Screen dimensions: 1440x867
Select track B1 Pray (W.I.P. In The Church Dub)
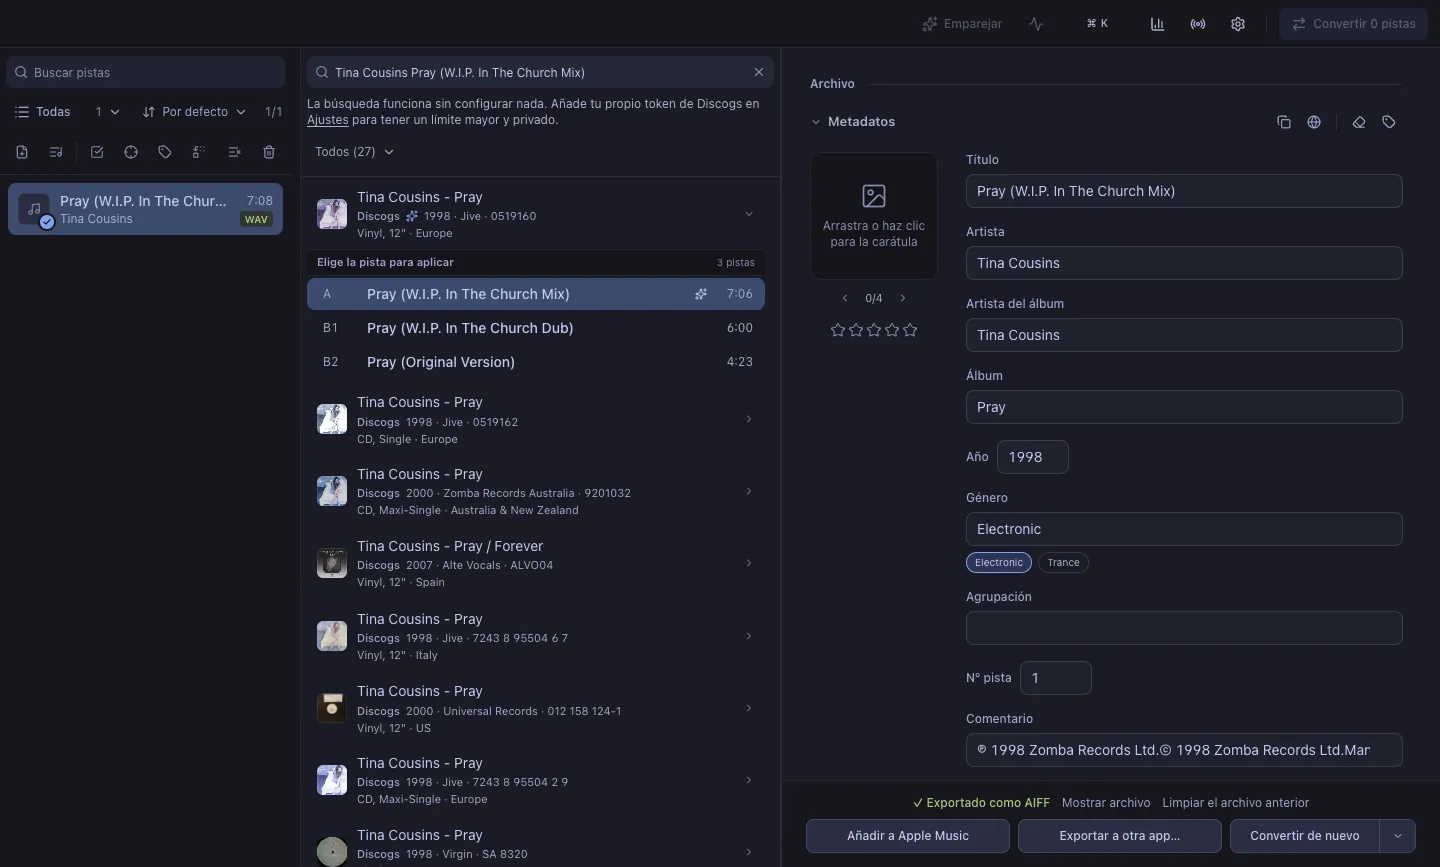tap(536, 328)
